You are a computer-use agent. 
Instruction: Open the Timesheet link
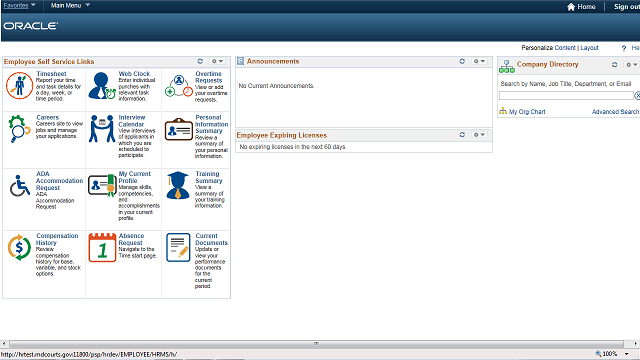point(51,73)
